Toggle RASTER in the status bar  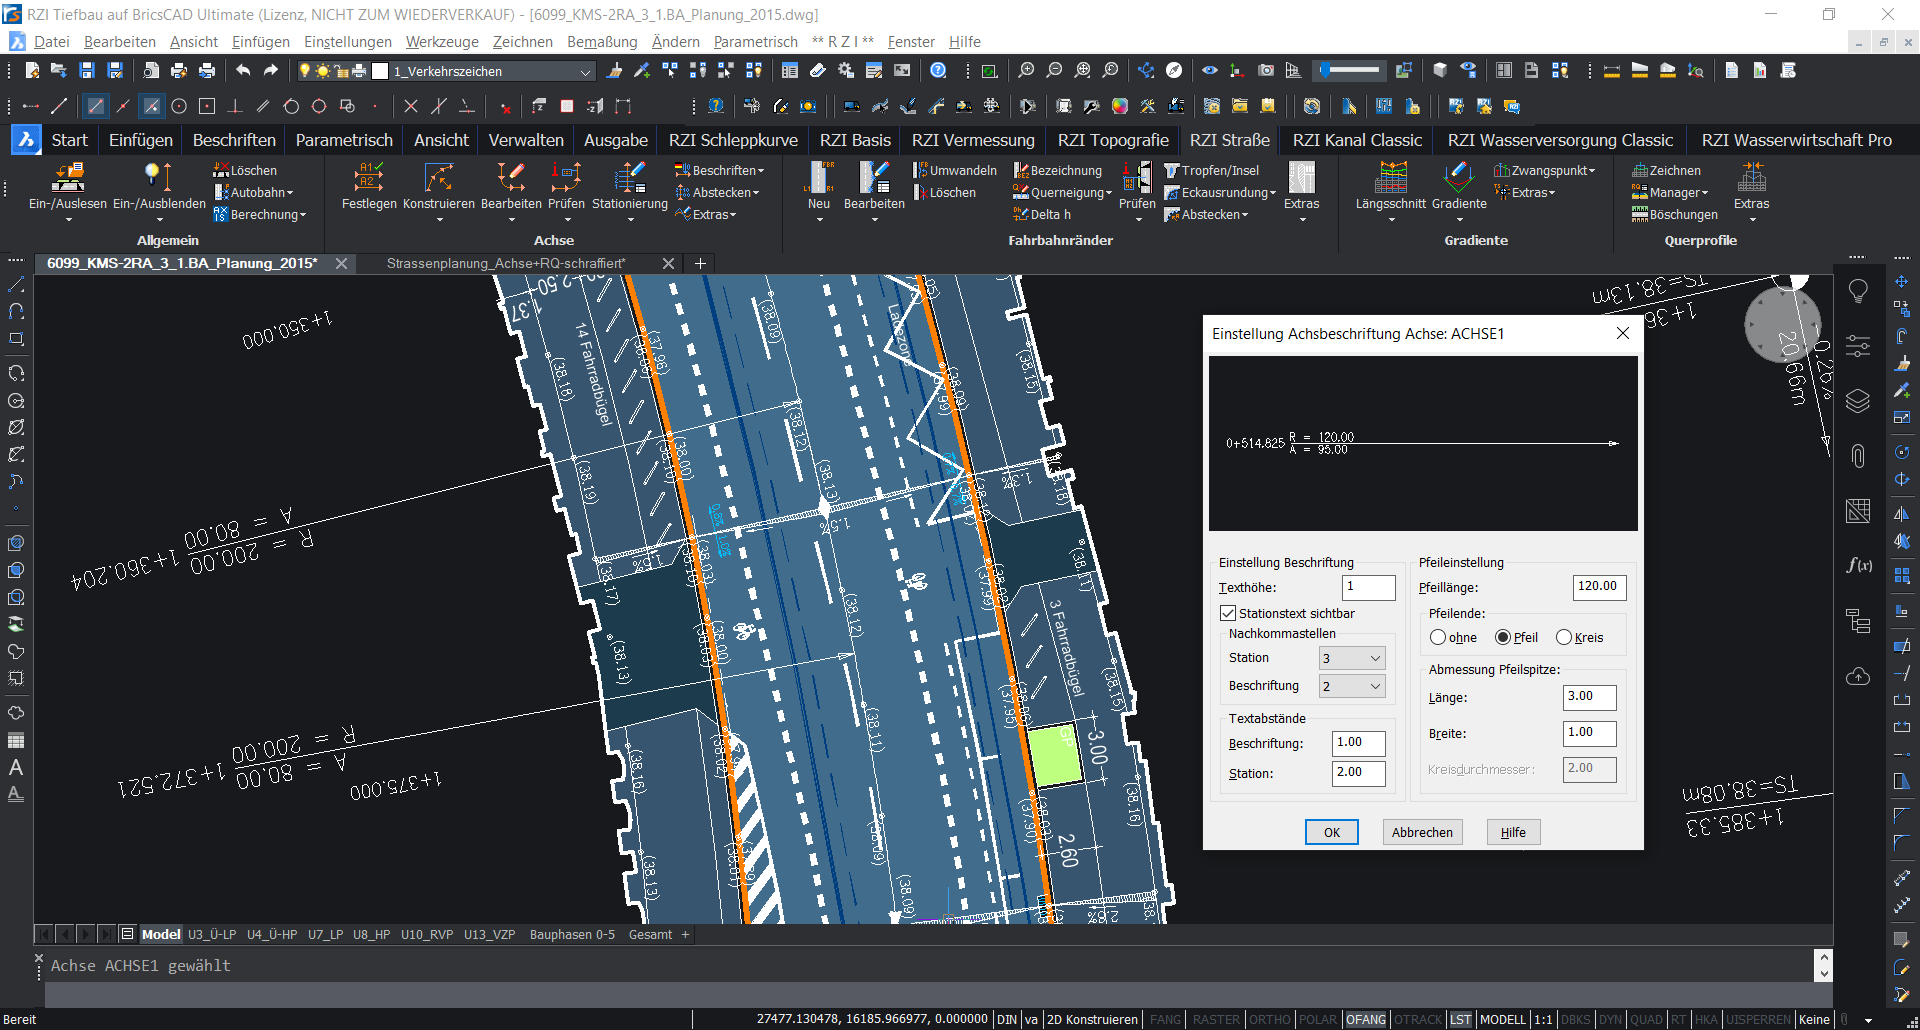pyautogui.click(x=1216, y=1019)
